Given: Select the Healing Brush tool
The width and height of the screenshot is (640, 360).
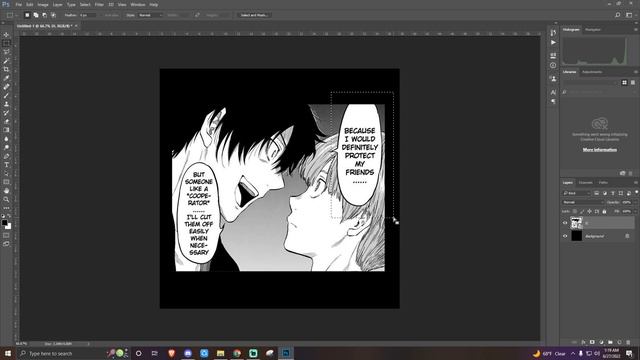Looking at the screenshot, I should point(6,87).
